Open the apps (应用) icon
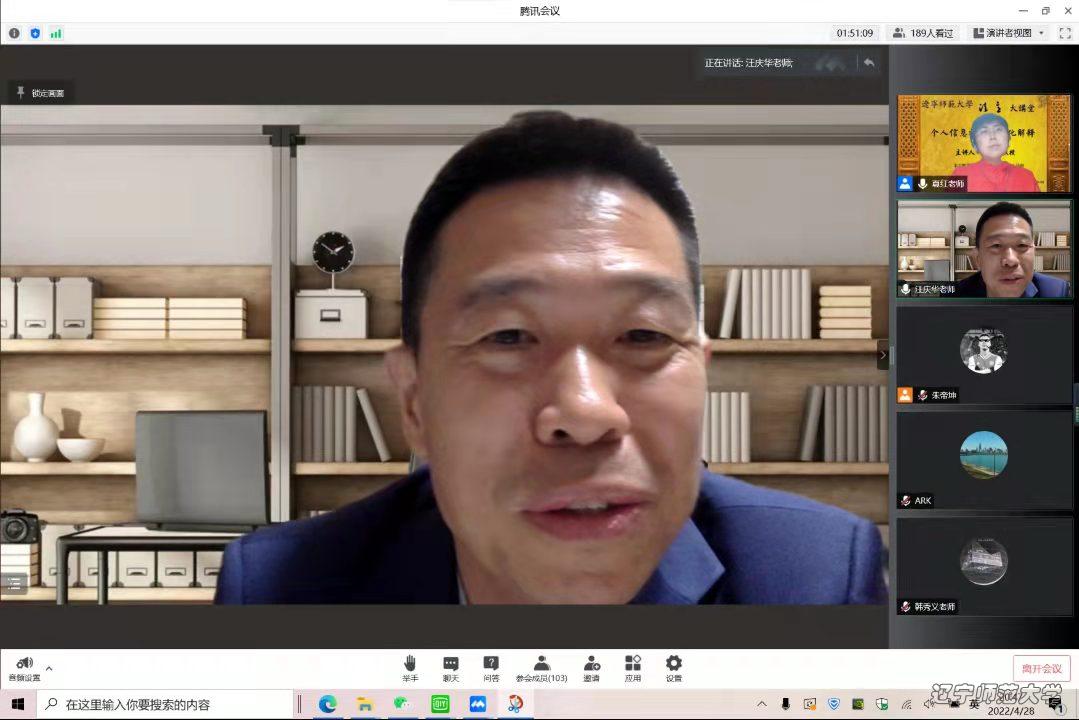The height and width of the screenshot is (720, 1079). 633,667
